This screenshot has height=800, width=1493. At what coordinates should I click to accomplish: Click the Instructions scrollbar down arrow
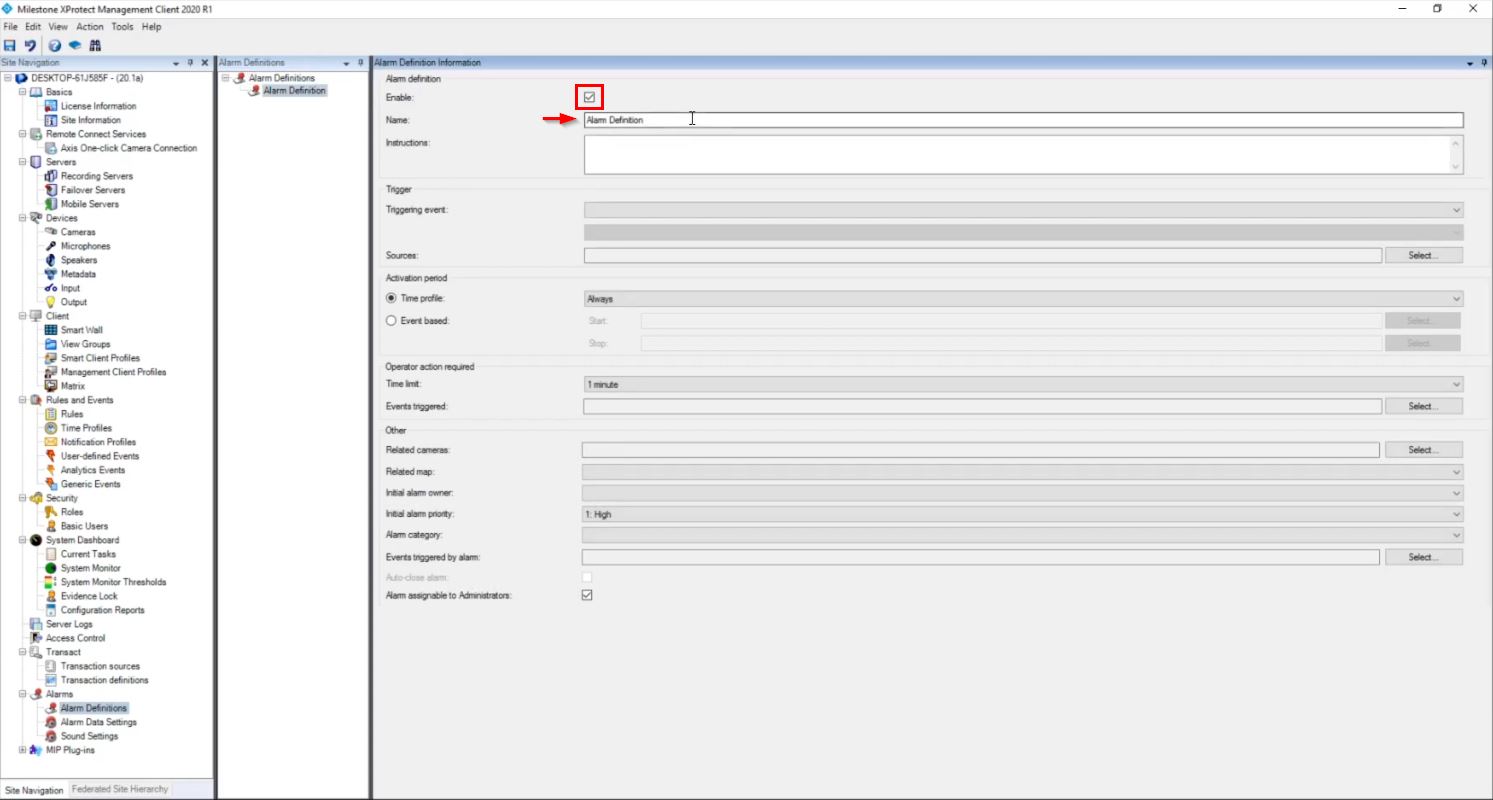point(1455,167)
